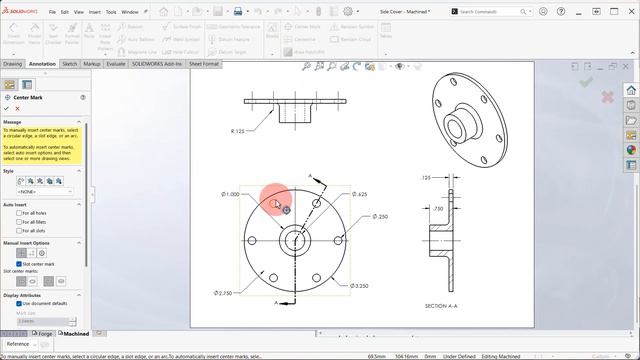Screen dimensions: 640x360
Task: Uncheck 'Slot center mark' checkbox
Action: [19, 264]
